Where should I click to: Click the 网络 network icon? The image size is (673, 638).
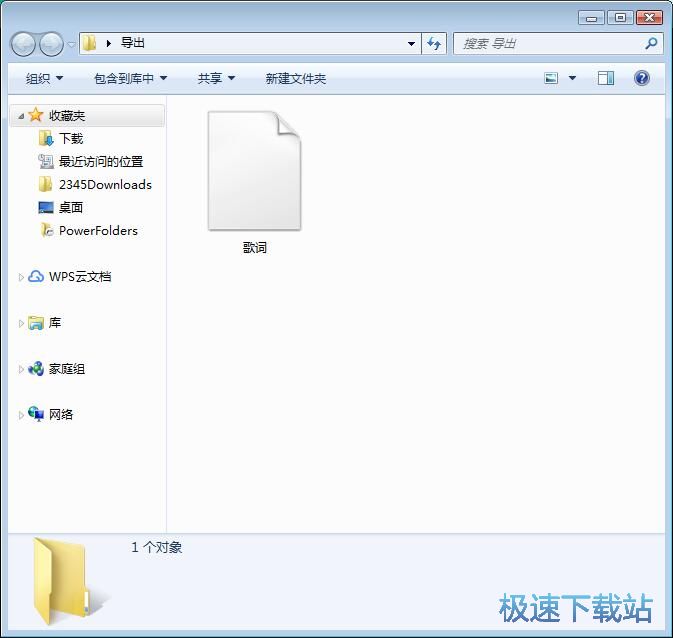(36, 414)
